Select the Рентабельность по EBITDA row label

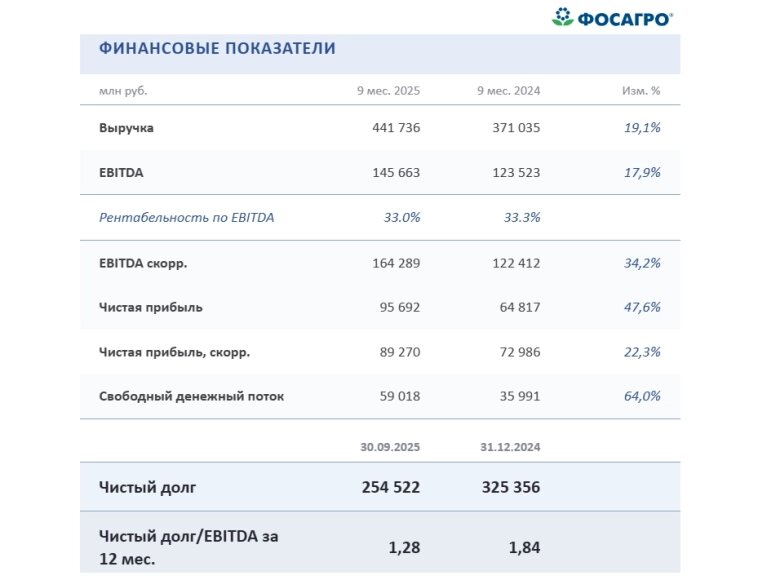tap(186, 217)
